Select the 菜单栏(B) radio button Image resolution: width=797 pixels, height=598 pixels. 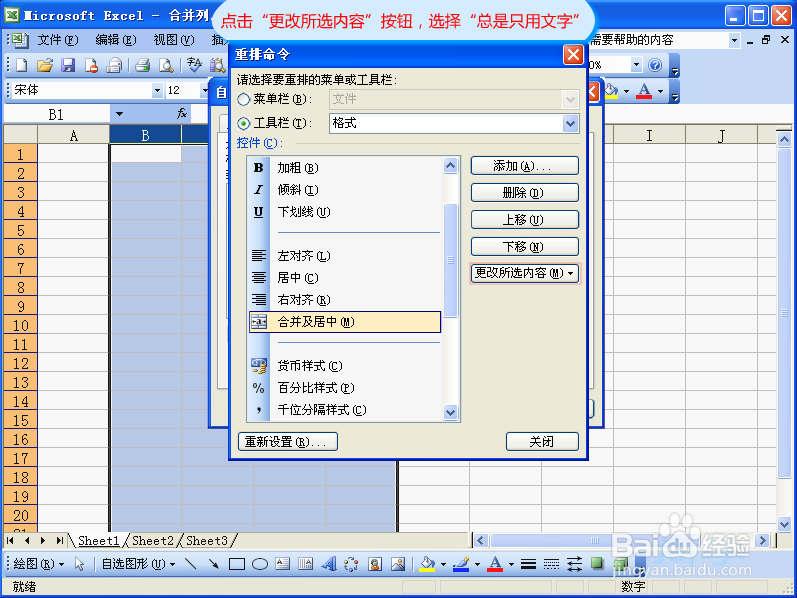pos(243,99)
